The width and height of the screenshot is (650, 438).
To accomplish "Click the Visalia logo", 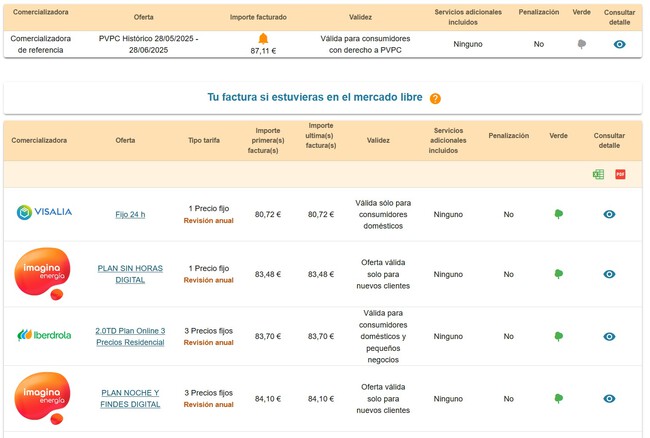I will (44, 212).
